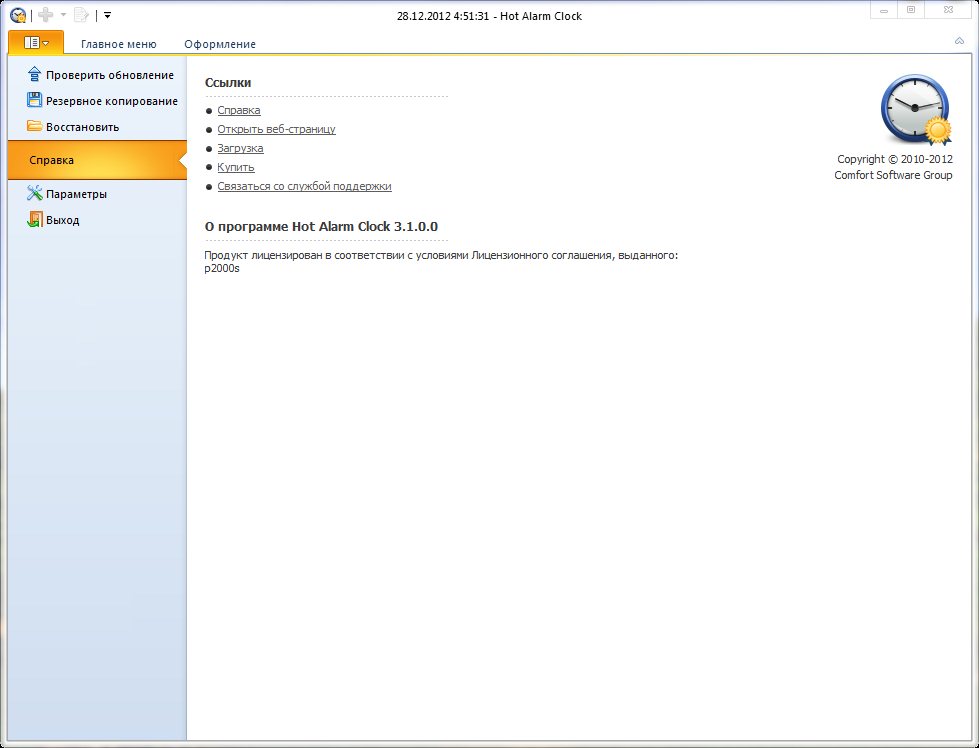Image resolution: width=979 pixels, height=748 pixels.
Task: Click the folder icon beside Восстановить
Action: [x=34, y=126]
